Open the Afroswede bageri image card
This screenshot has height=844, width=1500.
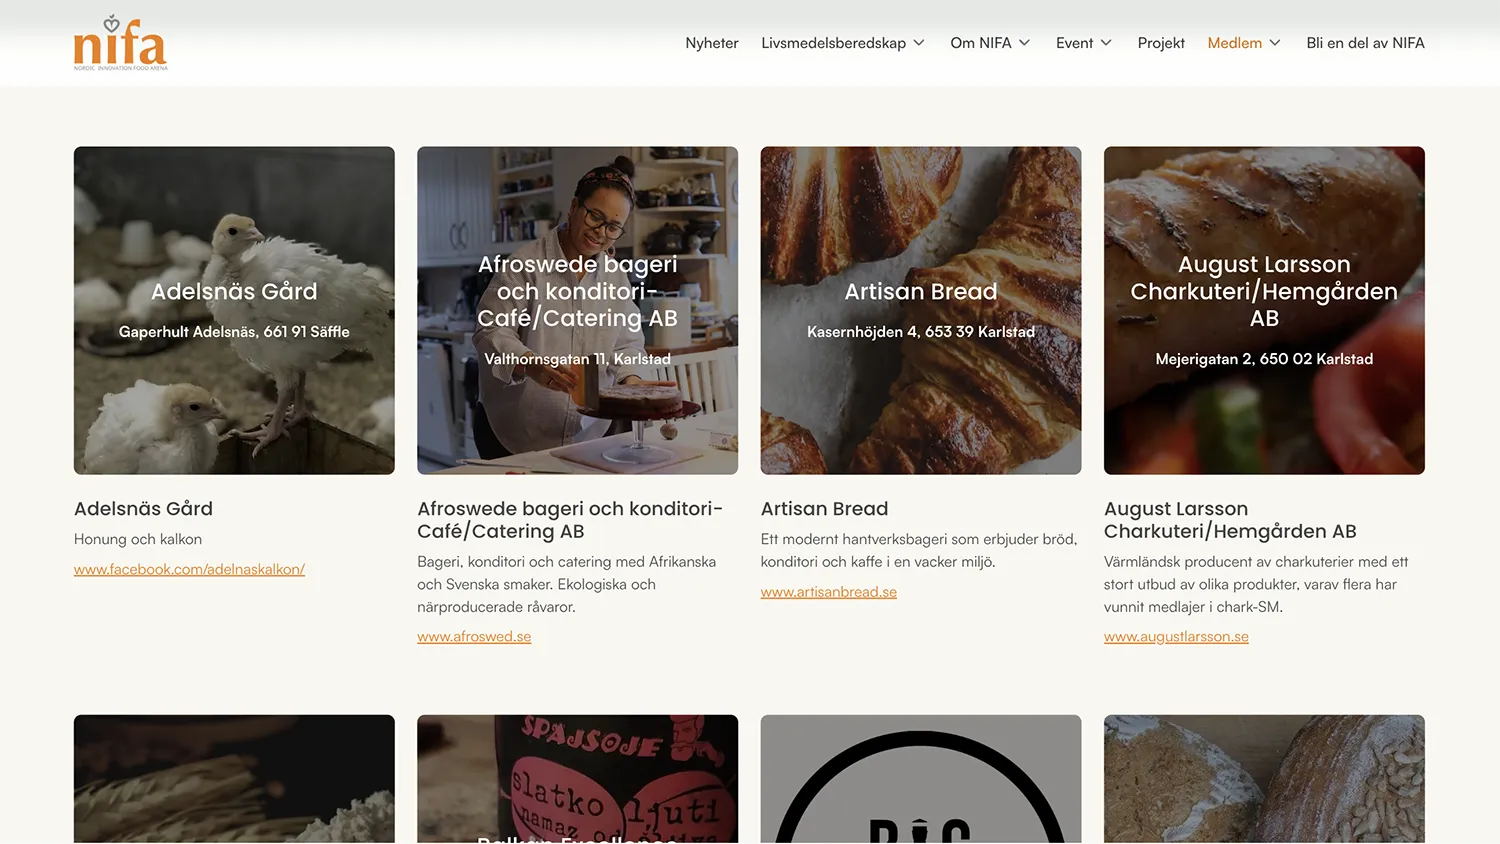(577, 310)
